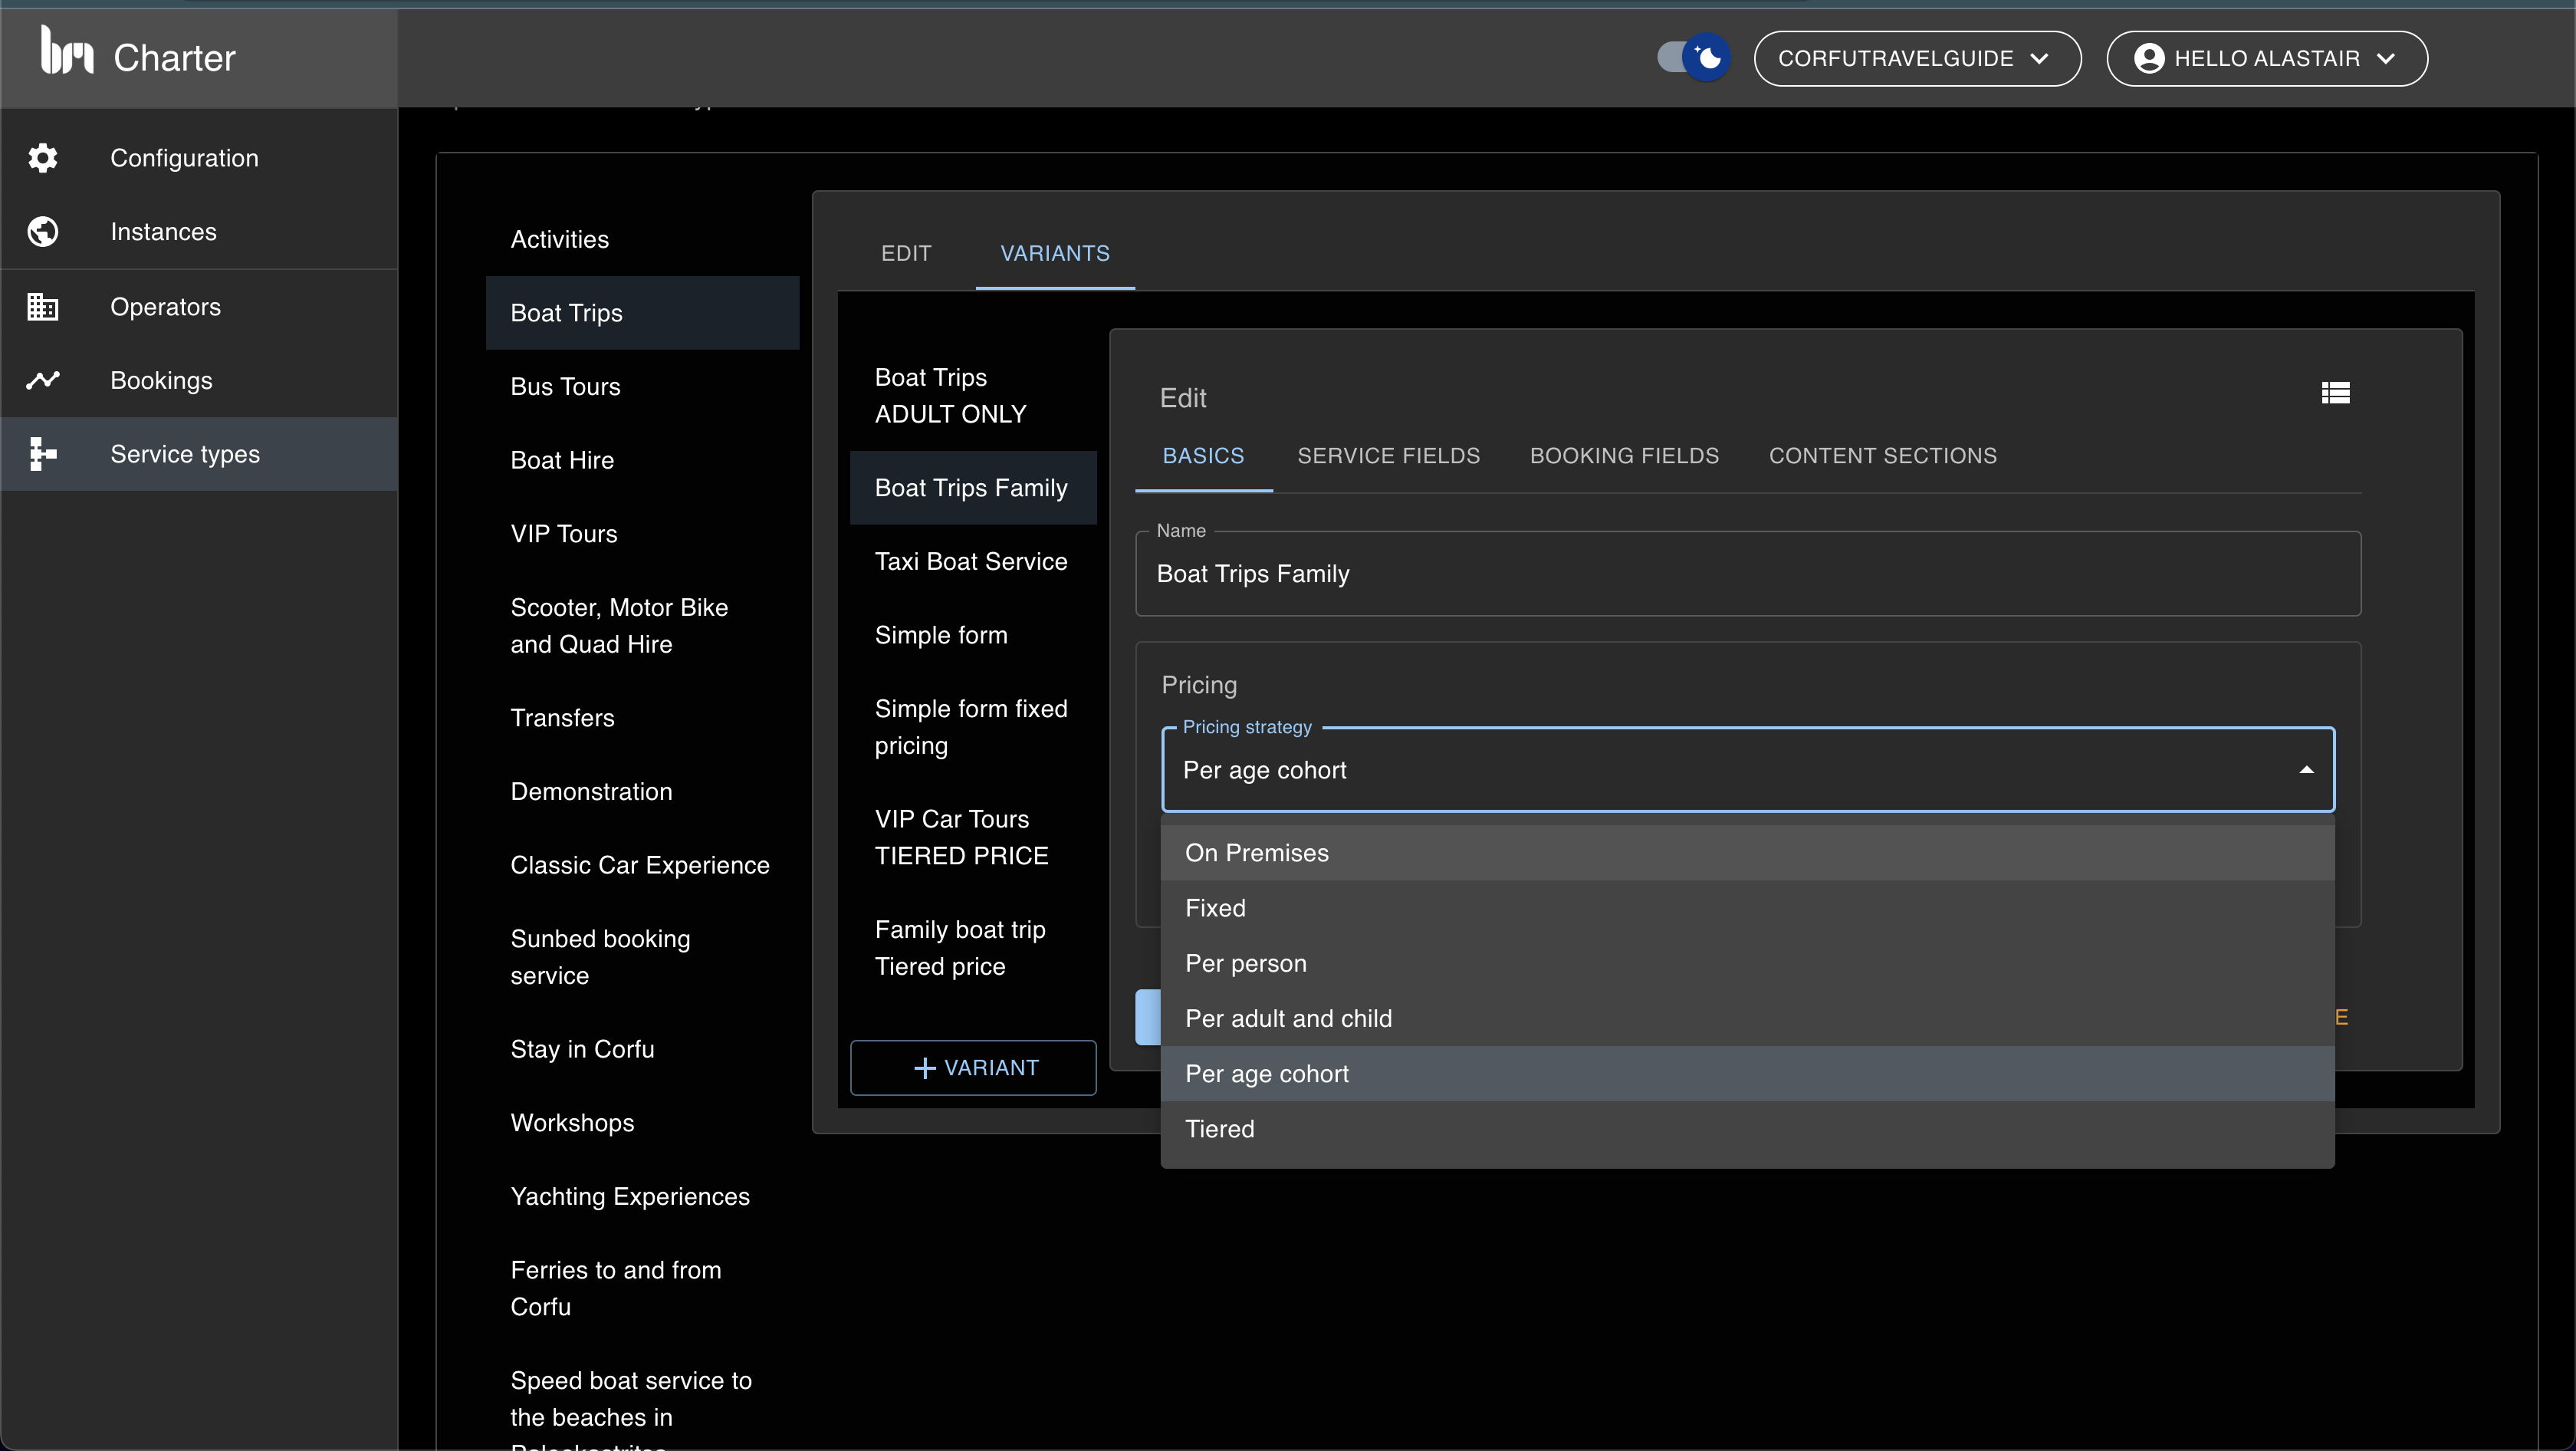Open Bookings section icon
Image resolution: width=2576 pixels, height=1451 pixels.
tap(44, 379)
